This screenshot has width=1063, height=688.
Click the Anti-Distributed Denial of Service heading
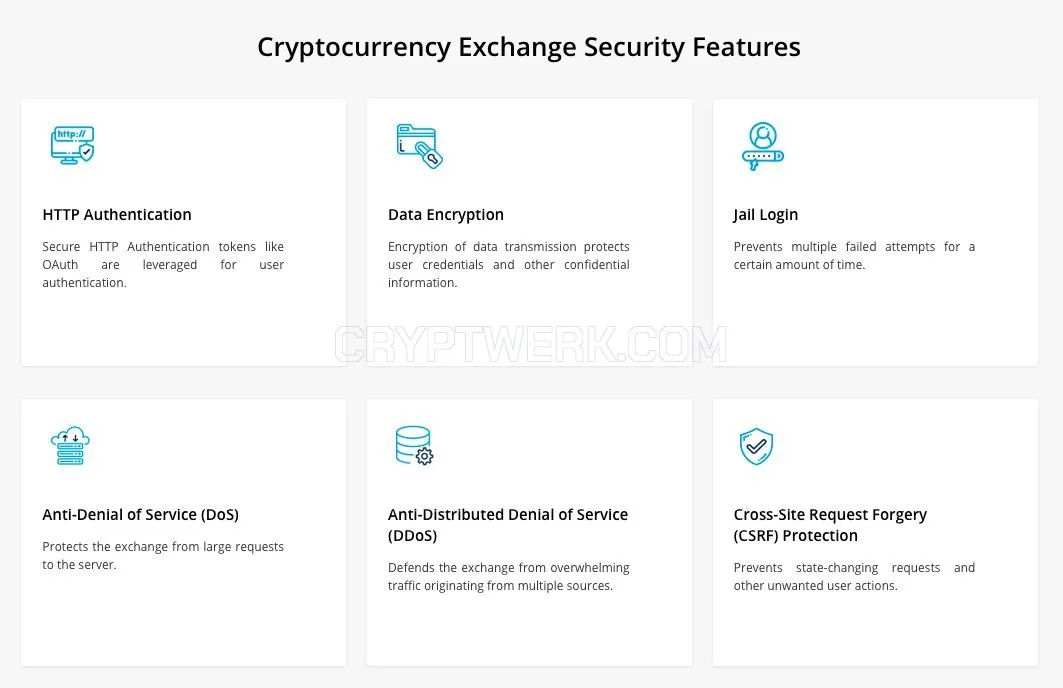click(508, 525)
